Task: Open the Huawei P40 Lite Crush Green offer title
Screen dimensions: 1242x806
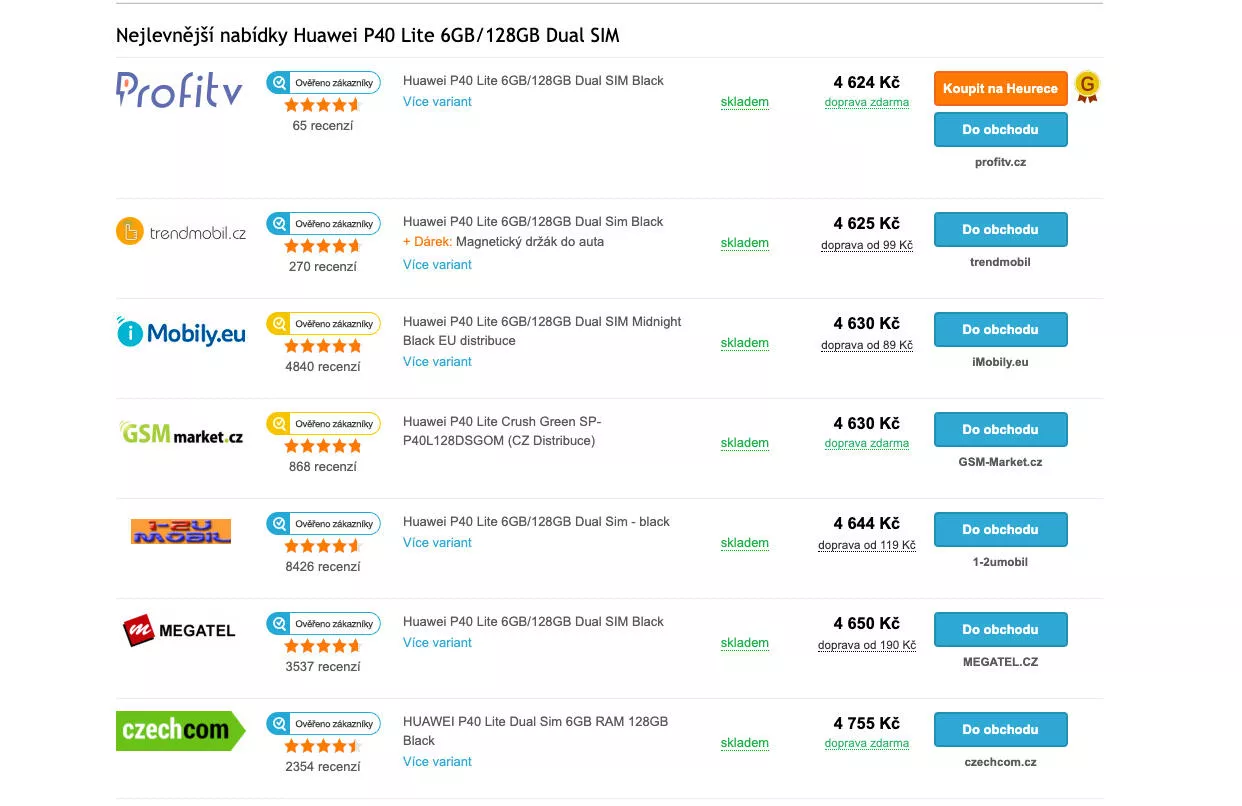Action: click(x=502, y=431)
